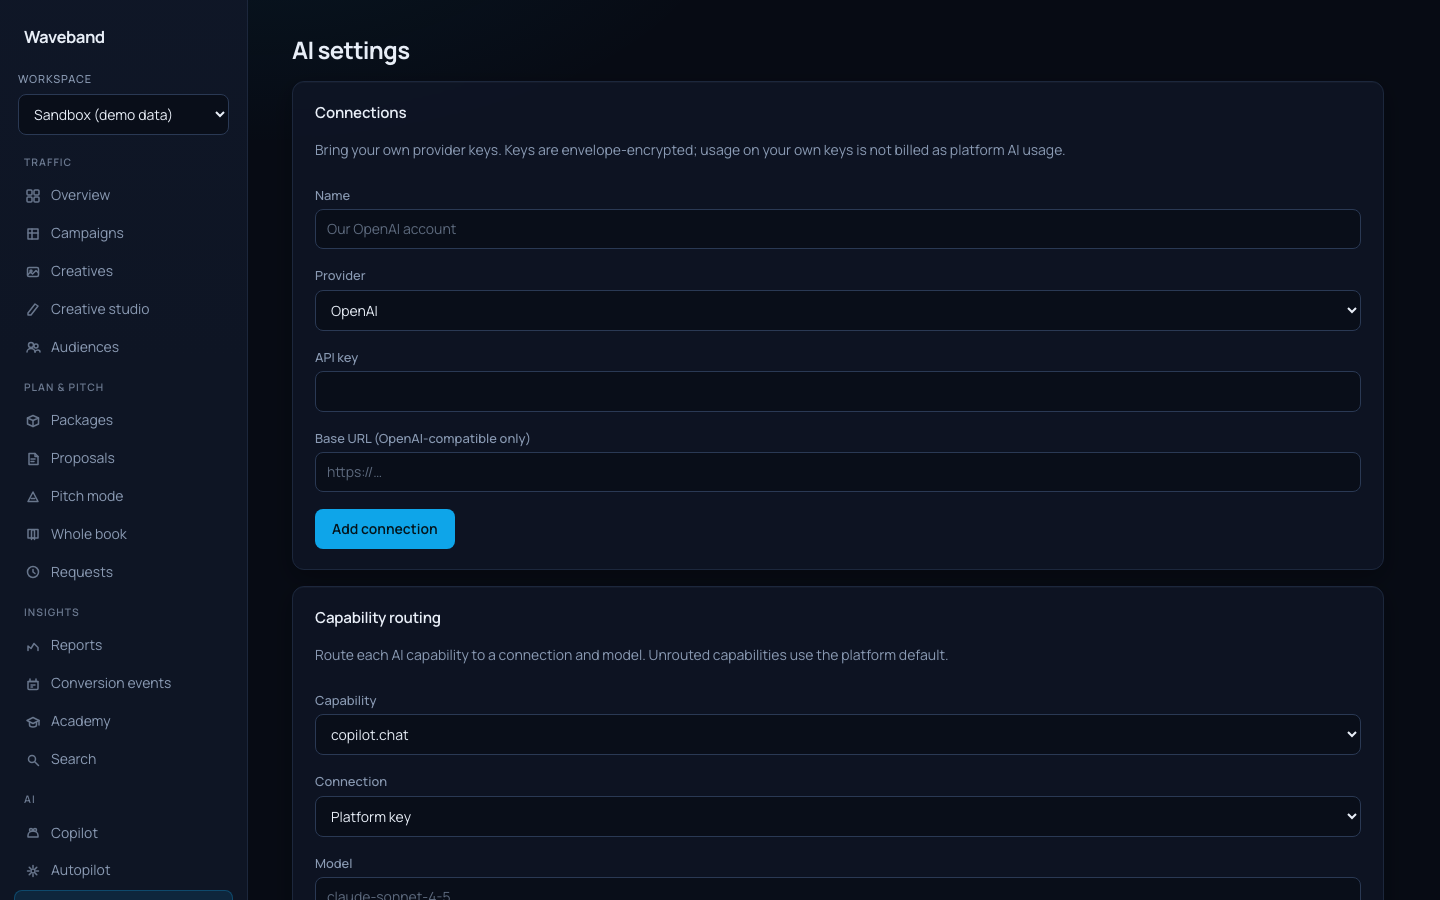
Task: Open the Provider dropdown showing OpenAI
Action: [x=837, y=310]
